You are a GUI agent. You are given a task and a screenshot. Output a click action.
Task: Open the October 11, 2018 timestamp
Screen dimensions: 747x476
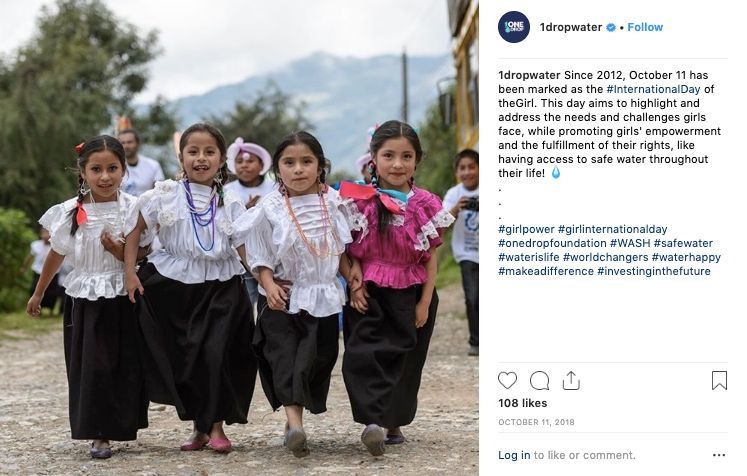(536, 422)
